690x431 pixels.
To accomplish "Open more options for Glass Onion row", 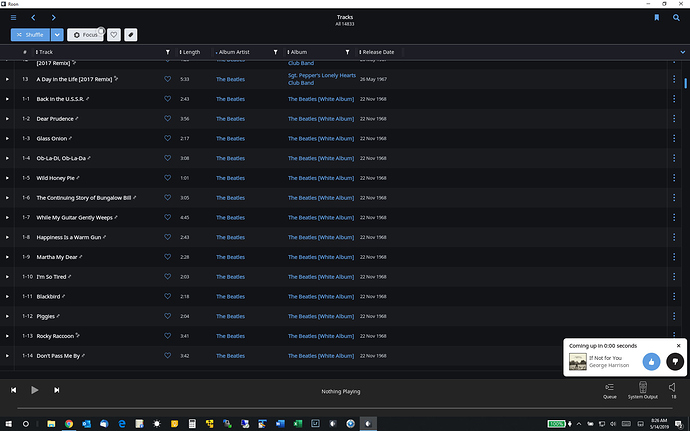I will (674, 138).
